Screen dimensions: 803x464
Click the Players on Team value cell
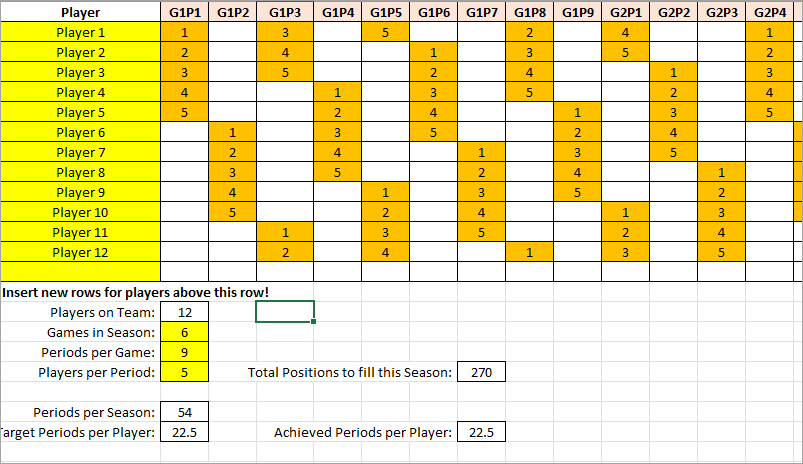coord(184,312)
